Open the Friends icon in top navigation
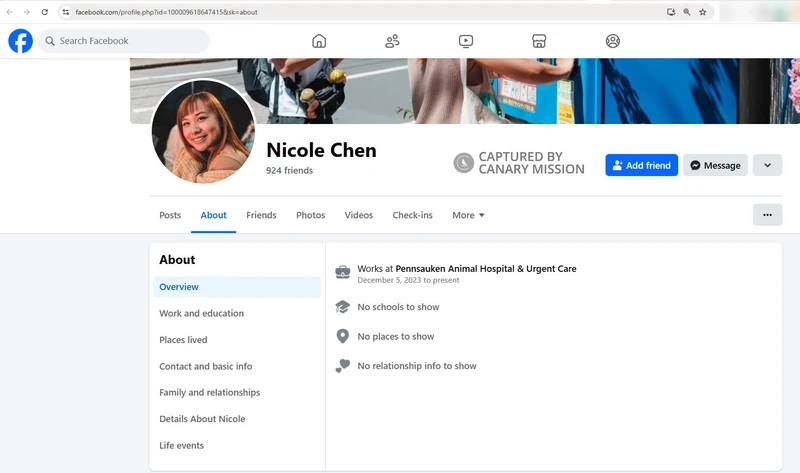The image size is (800, 473). coord(392,41)
